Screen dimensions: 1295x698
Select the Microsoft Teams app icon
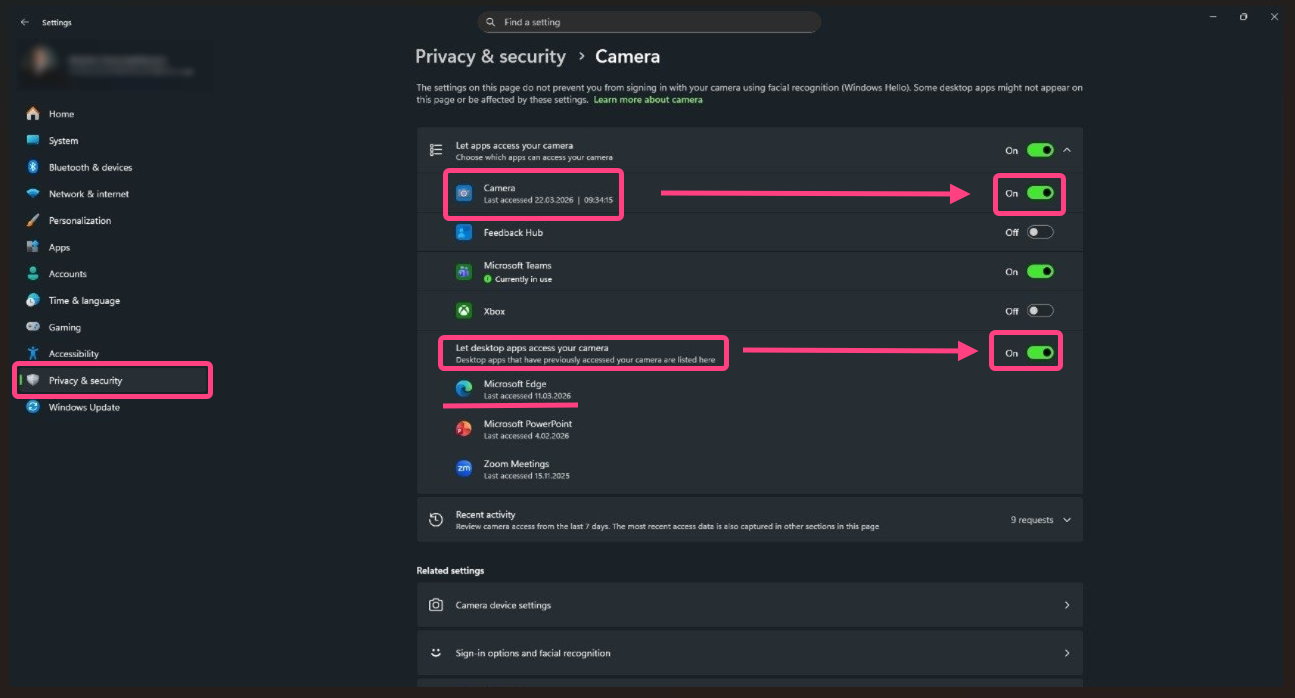tap(463, 270)
